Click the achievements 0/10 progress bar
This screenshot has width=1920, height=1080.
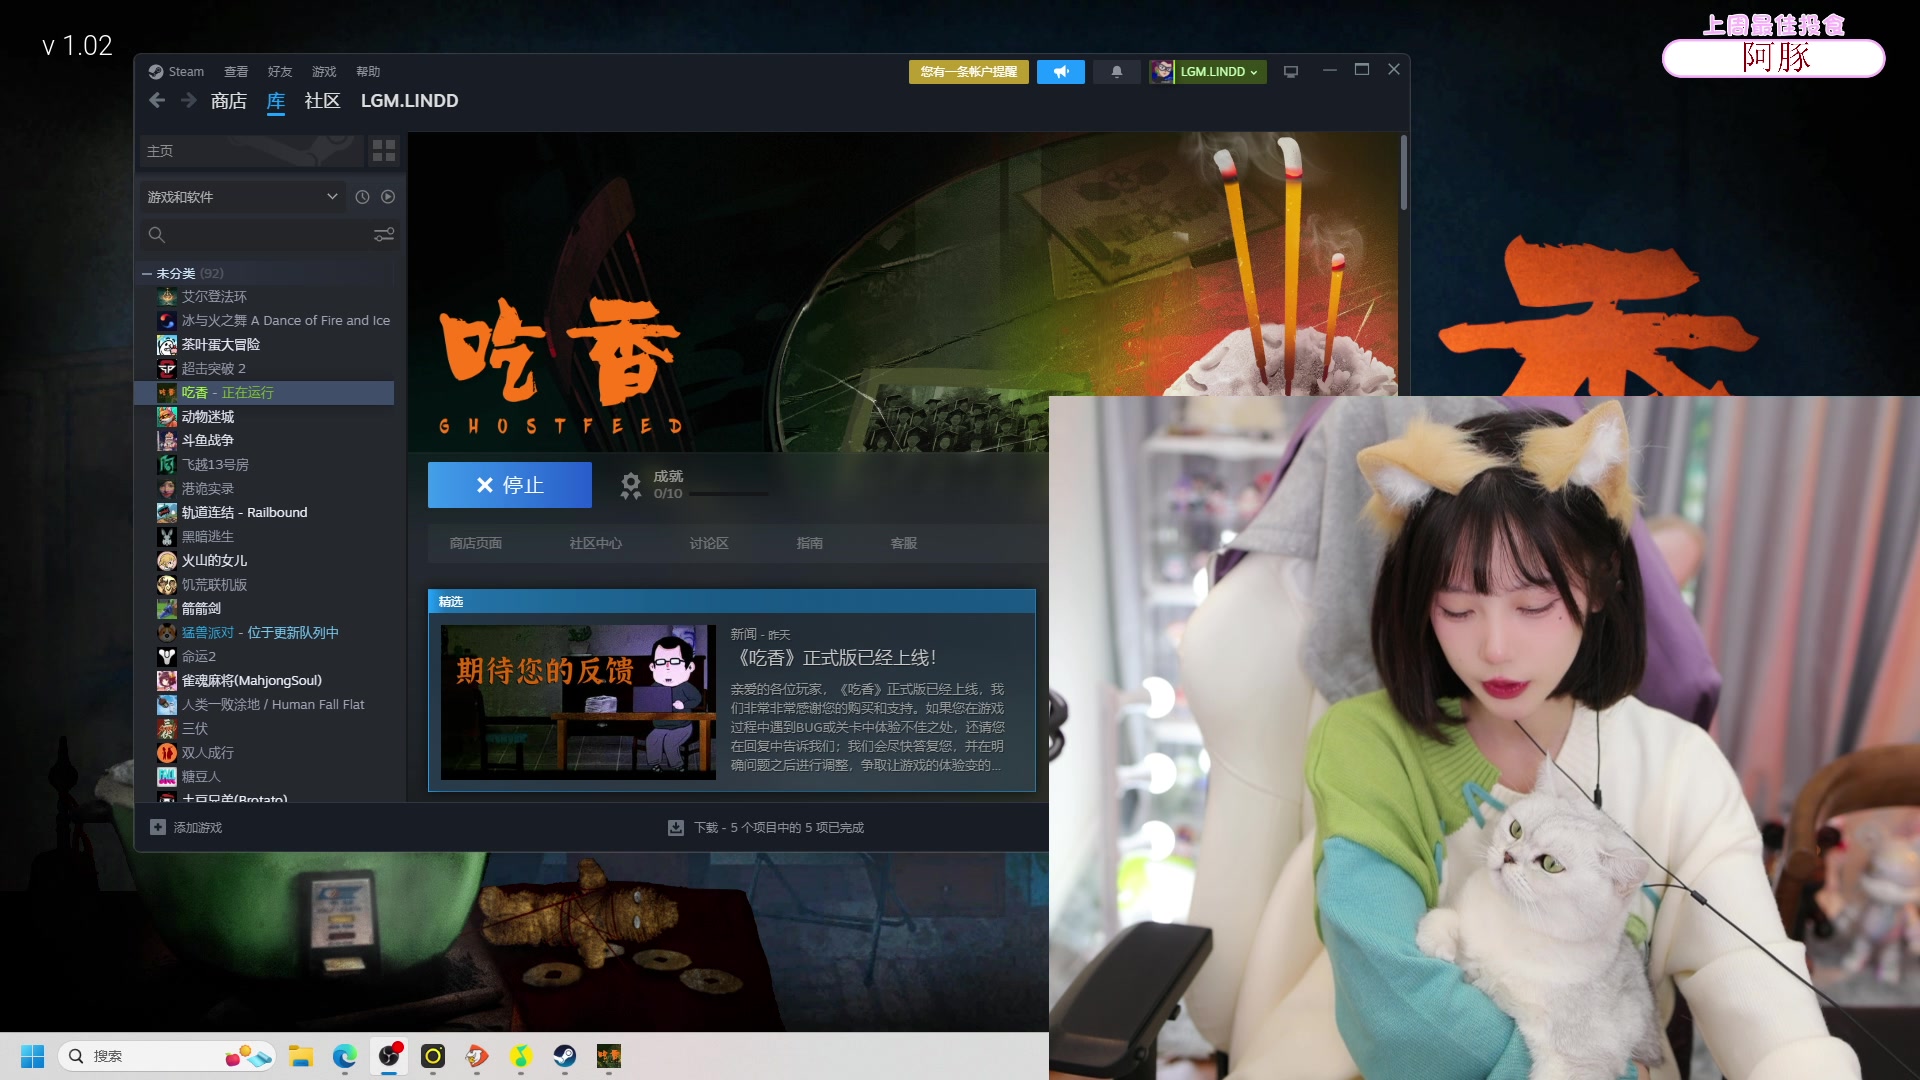pyautogui.click(x=729, y=494)
